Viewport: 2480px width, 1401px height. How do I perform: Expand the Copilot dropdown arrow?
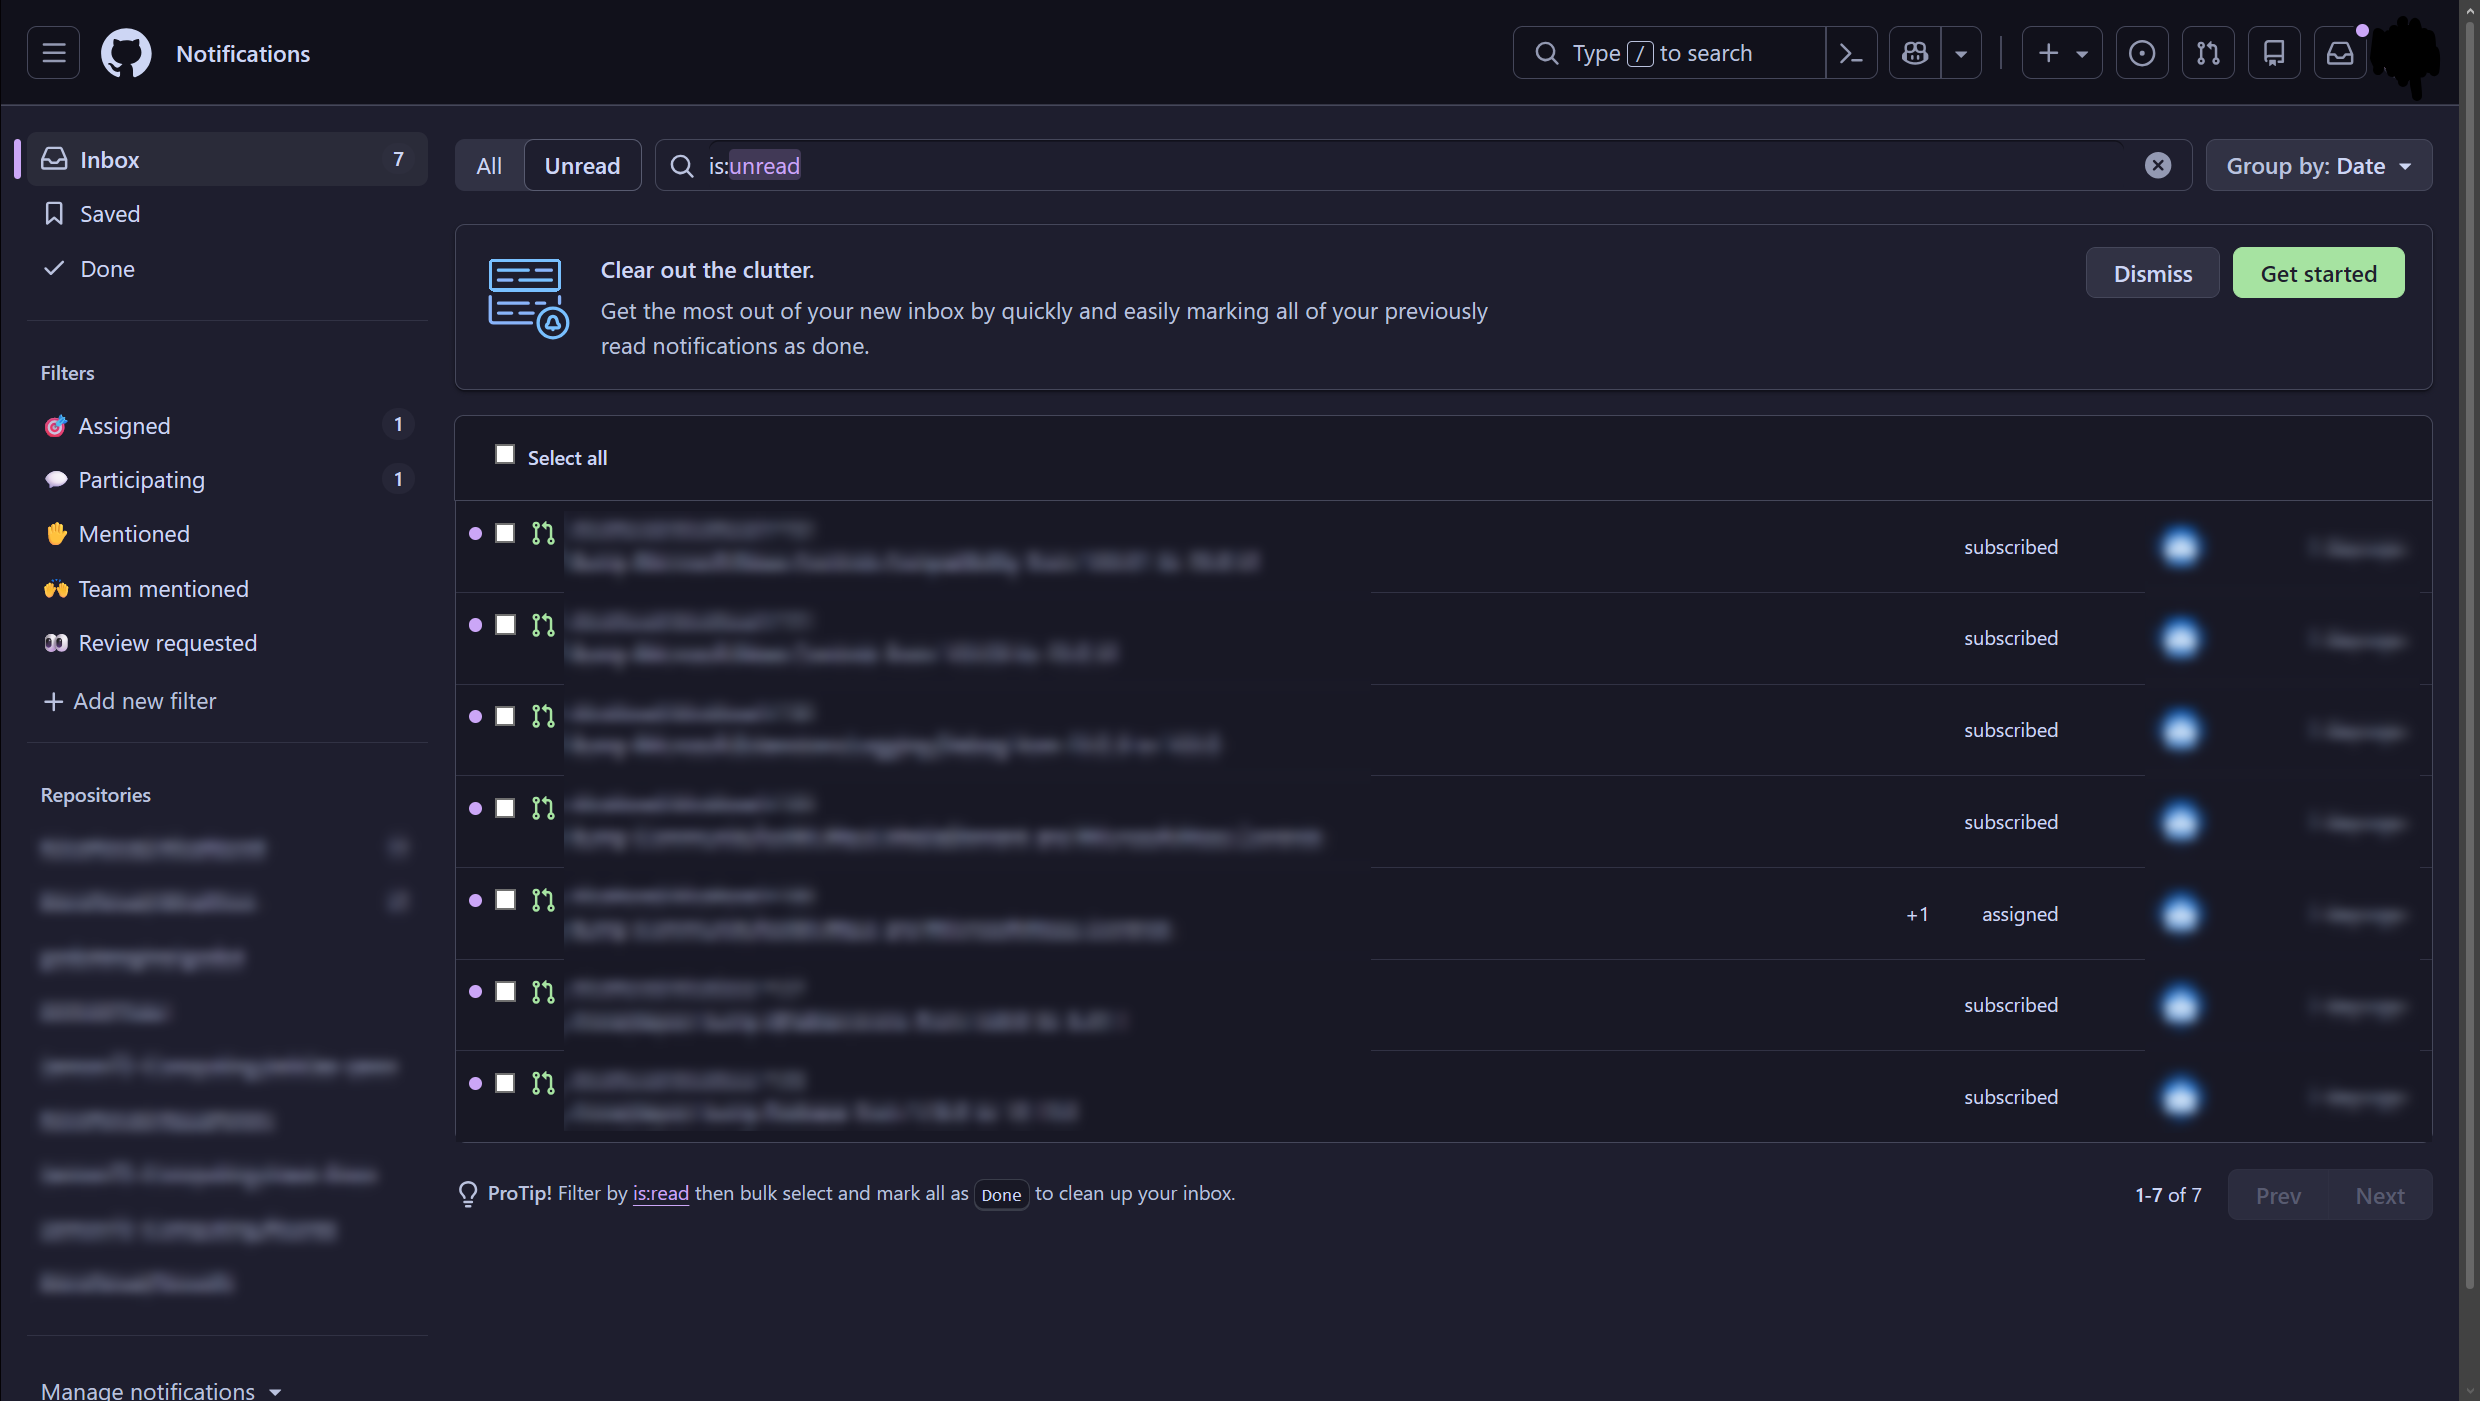point(1961,53)
